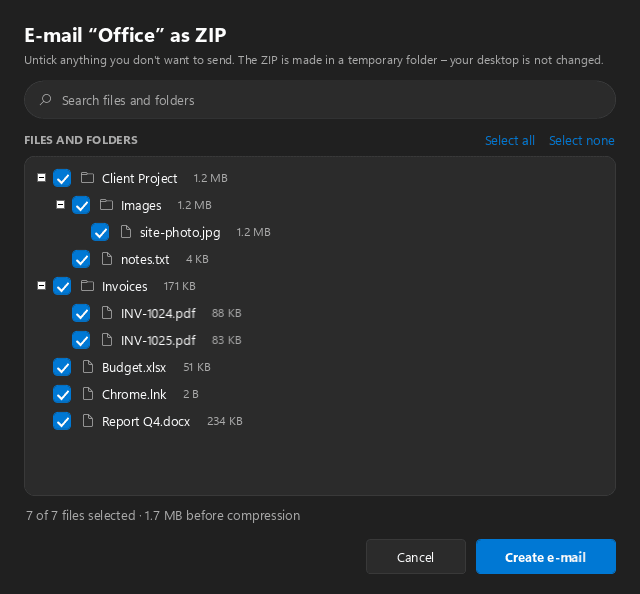
Task: Untick the Invoices folder checkbox
Action: coord(62,286)
